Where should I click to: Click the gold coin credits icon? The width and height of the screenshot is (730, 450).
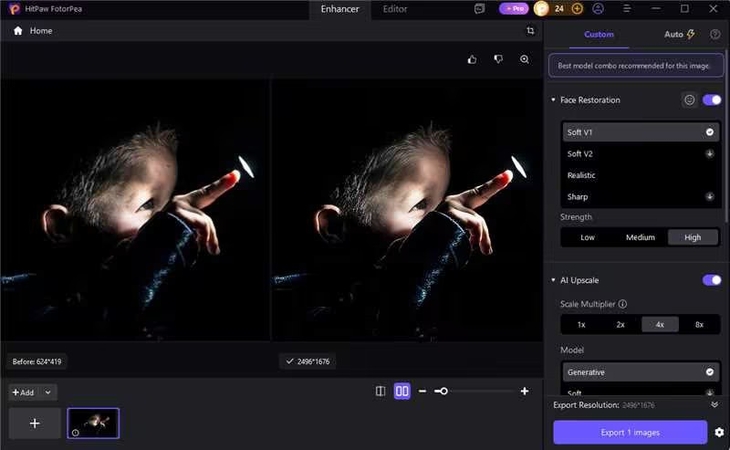[541, 8]
